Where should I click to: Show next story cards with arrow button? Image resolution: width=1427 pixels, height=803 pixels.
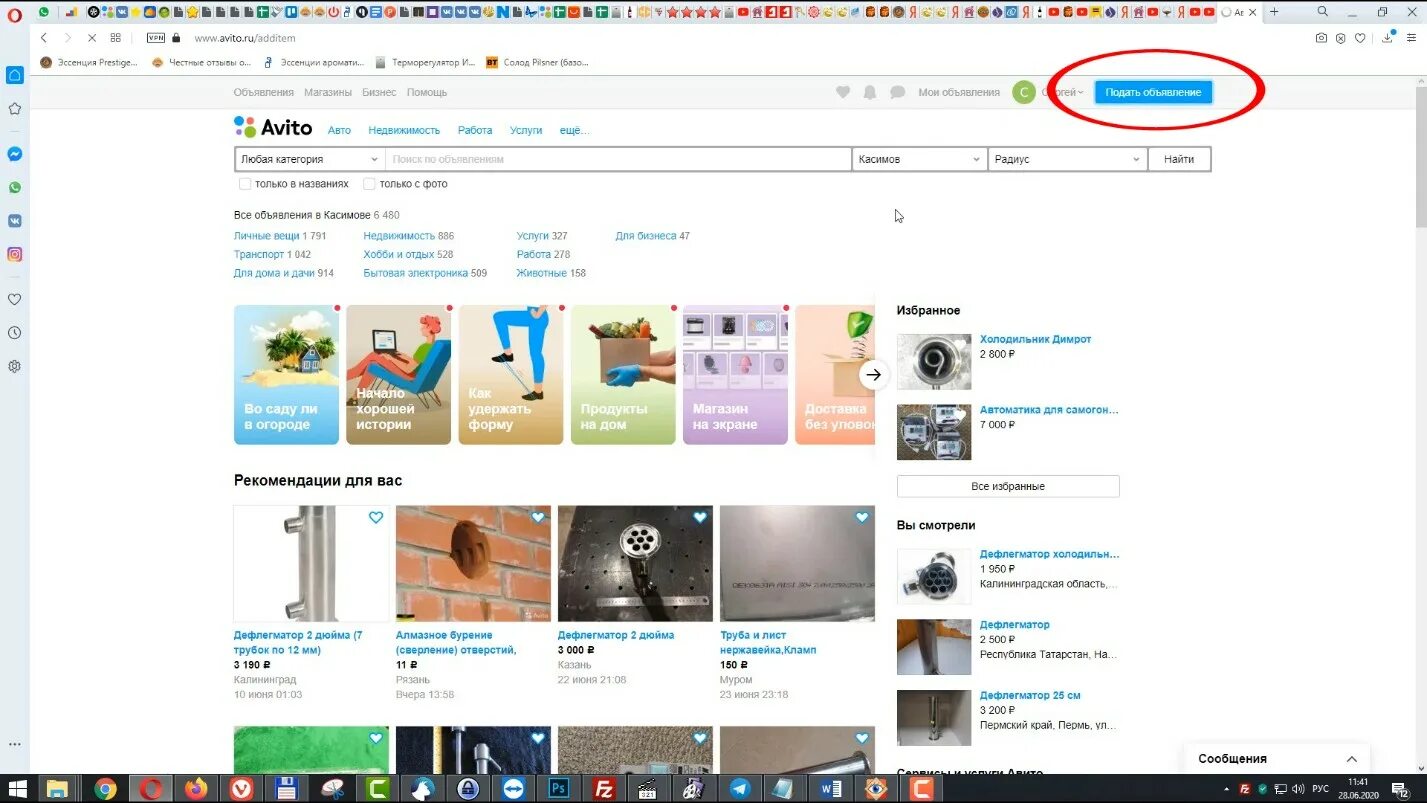point(873,374)
